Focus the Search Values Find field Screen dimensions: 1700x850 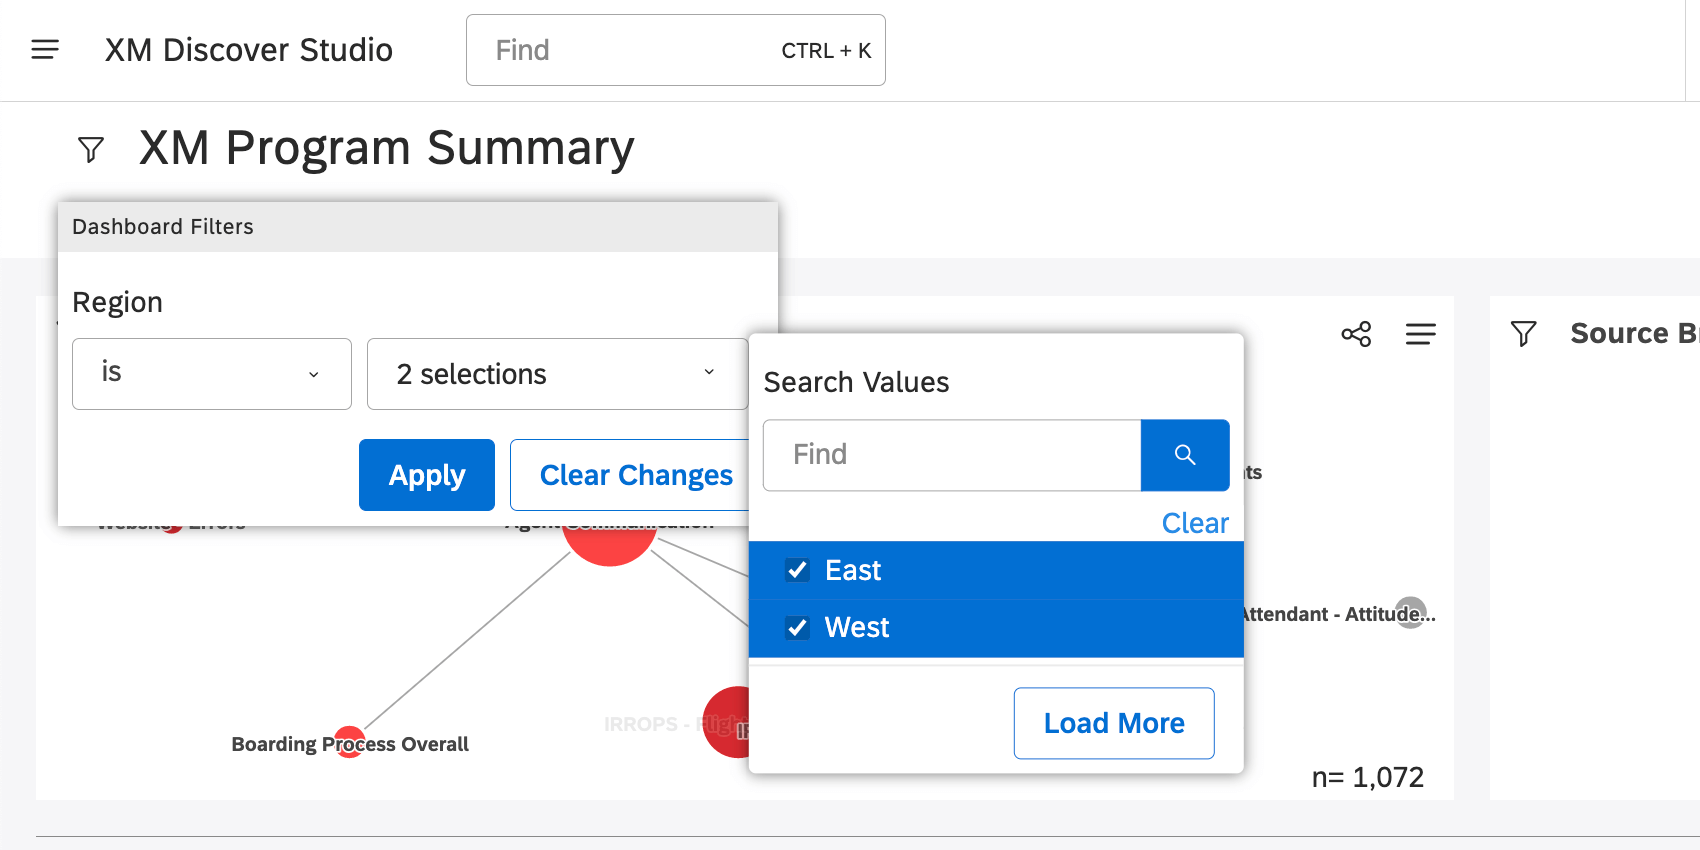tap(952, 455)
